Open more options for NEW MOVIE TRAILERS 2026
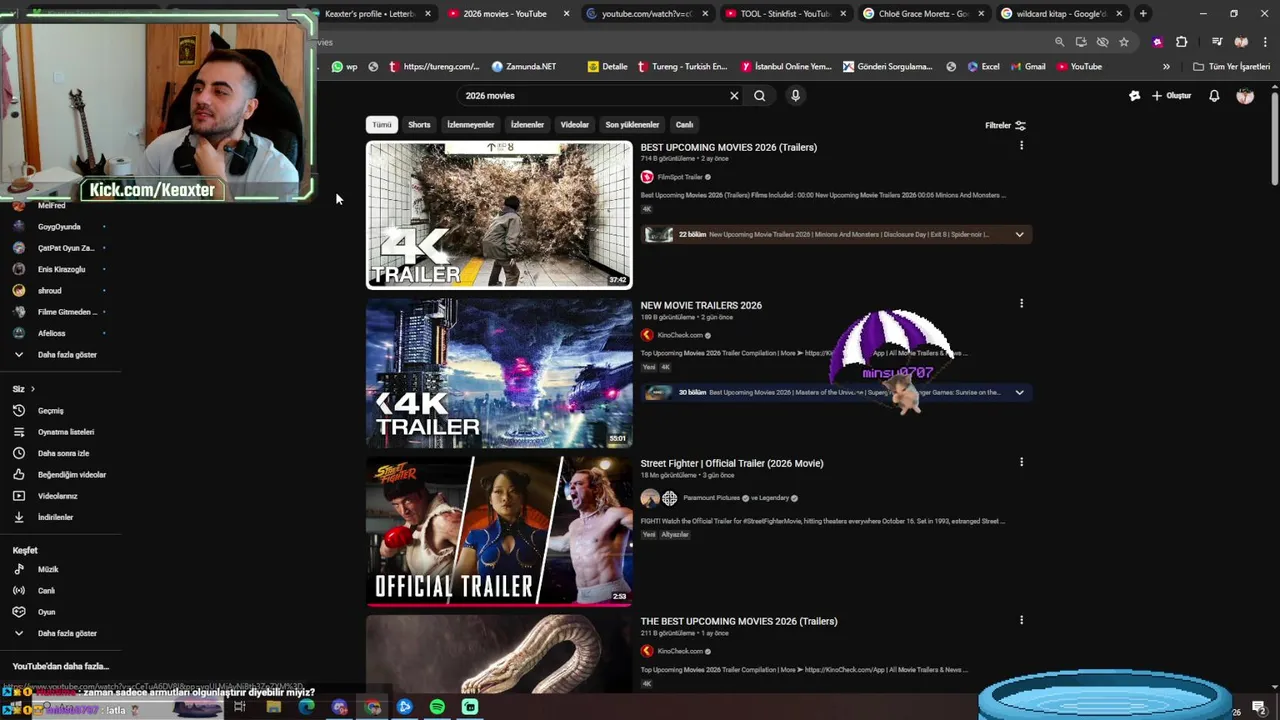1280x720 pixels. (x=1021, y=304)
